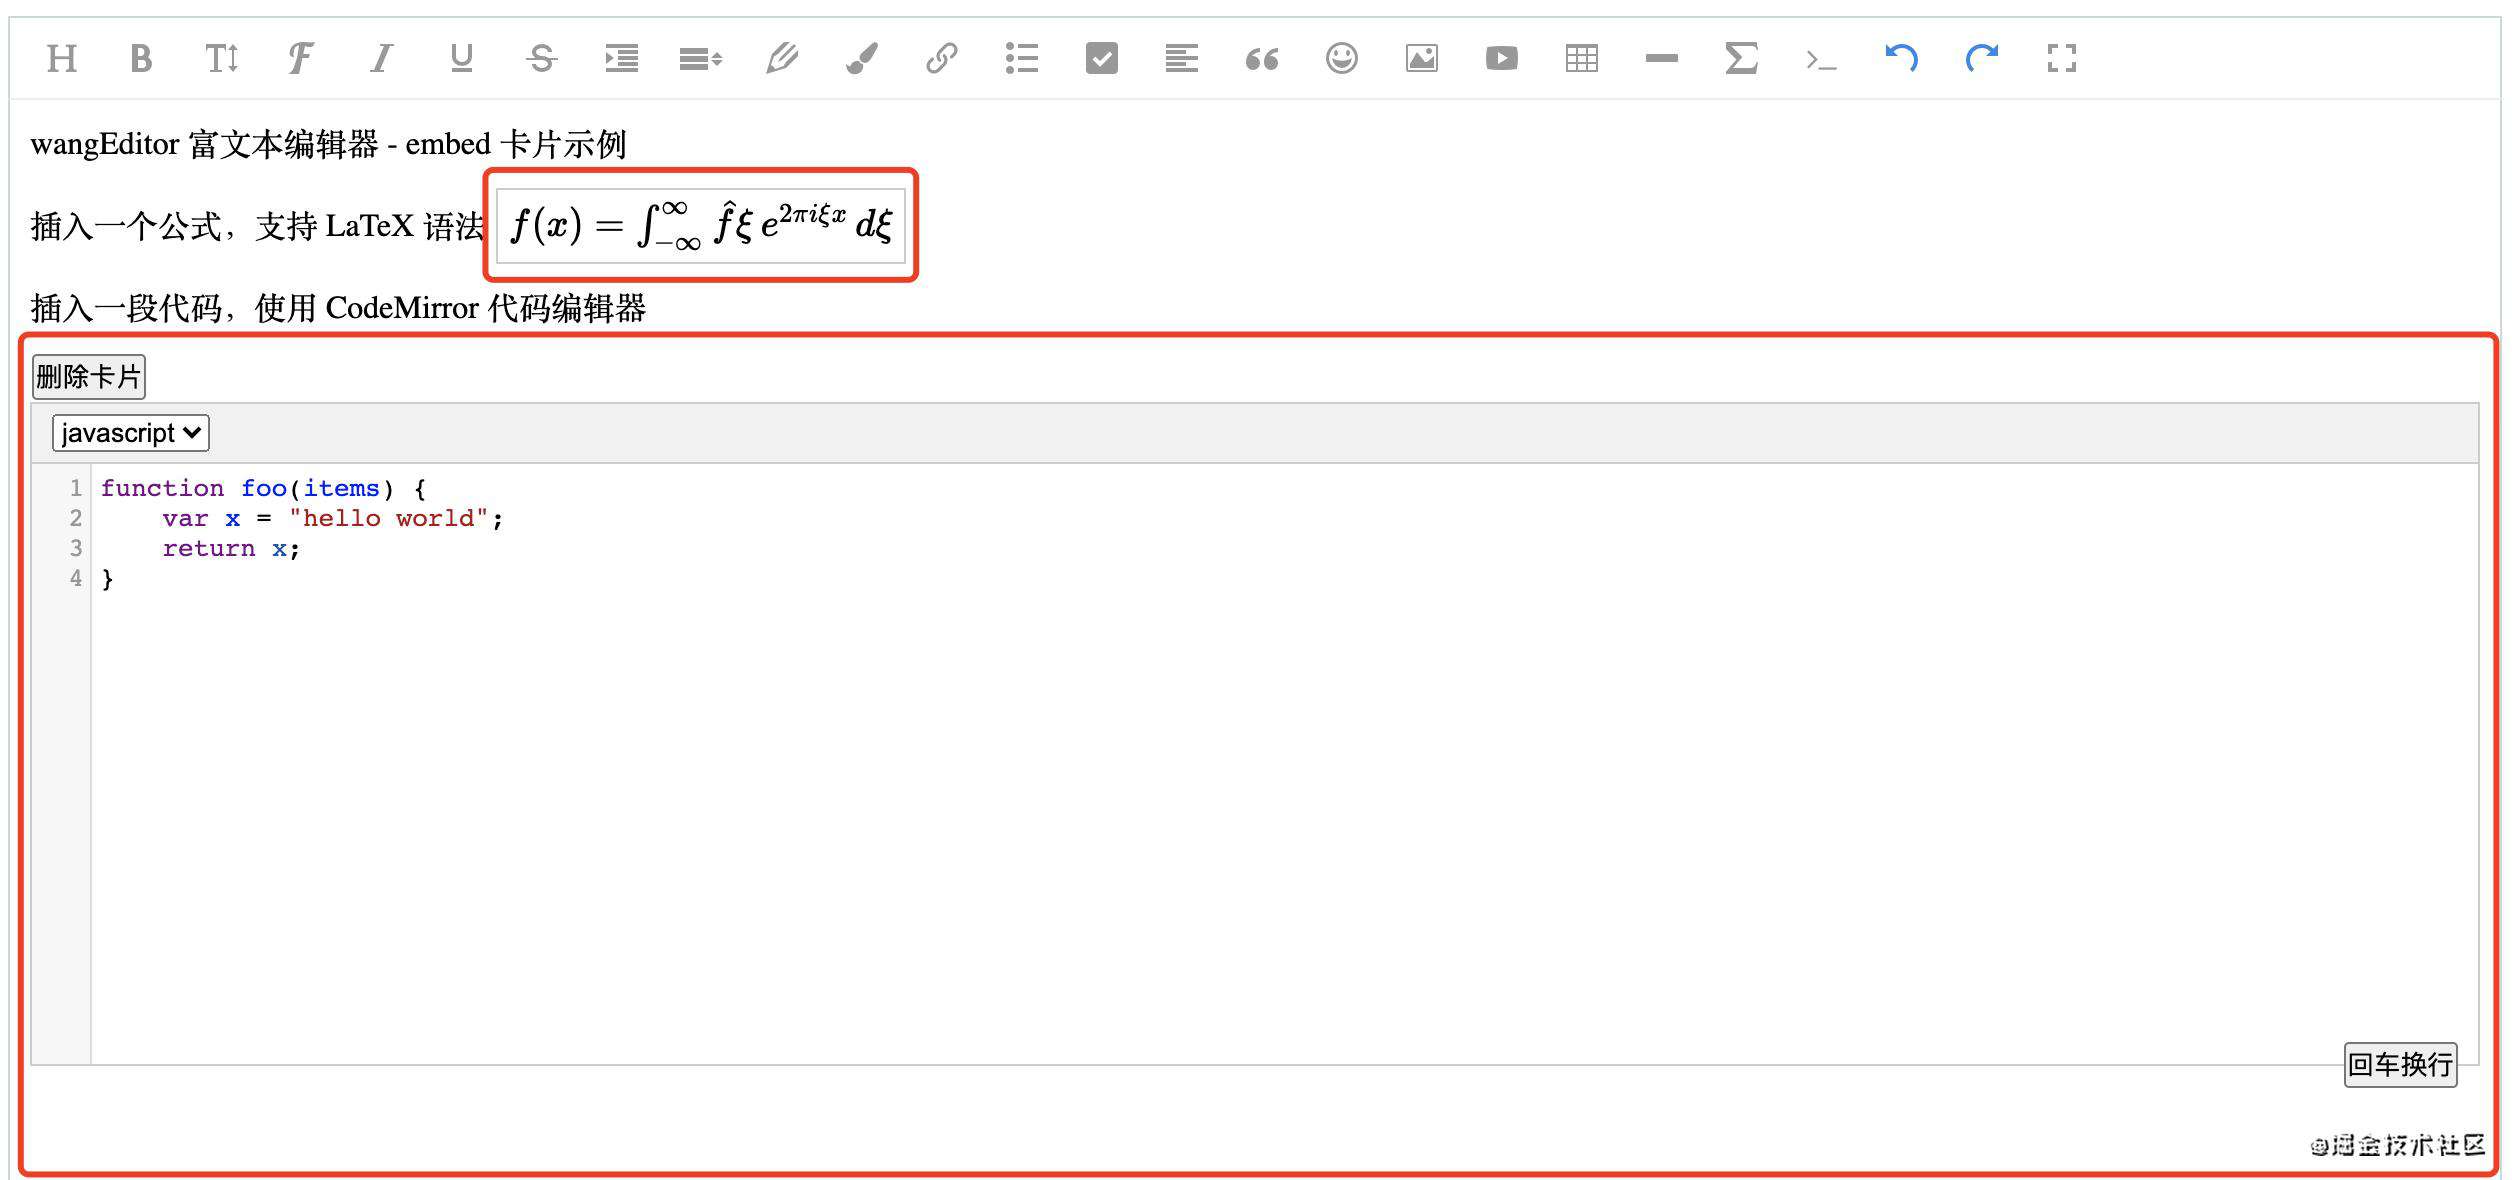The height and width of the screenshot is (1180, 2512).
Task: Open the font size tool
Action: [221, 58]
